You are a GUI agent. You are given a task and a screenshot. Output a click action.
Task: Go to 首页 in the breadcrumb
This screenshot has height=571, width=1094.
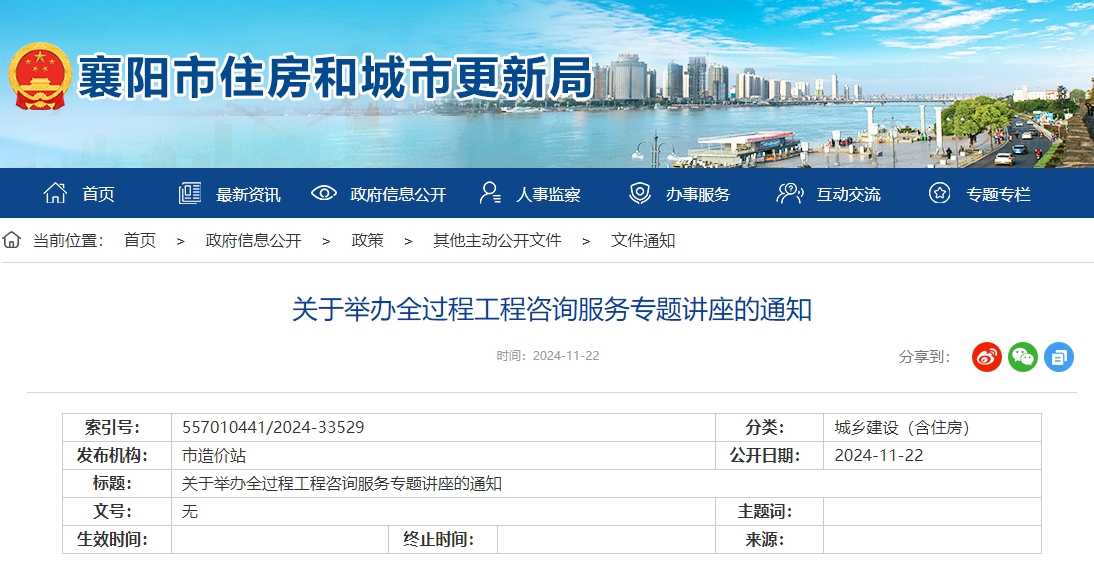coord(140,241)
